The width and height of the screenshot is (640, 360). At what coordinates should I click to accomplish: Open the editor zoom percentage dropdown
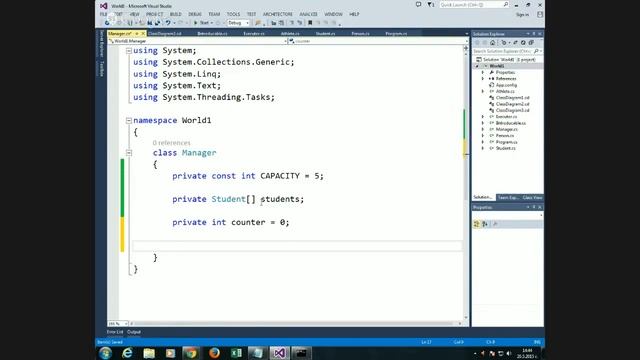tap(118, 324)
